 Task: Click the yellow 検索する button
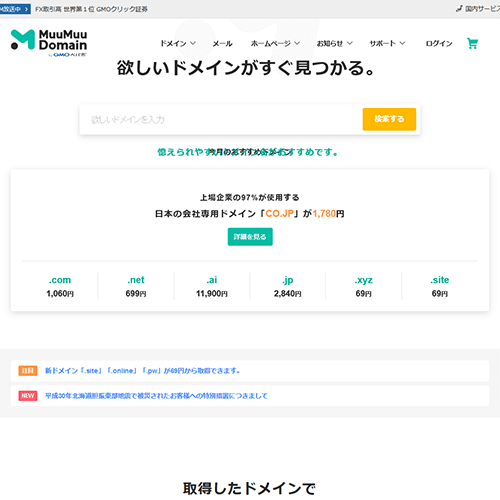coord(389,119)
